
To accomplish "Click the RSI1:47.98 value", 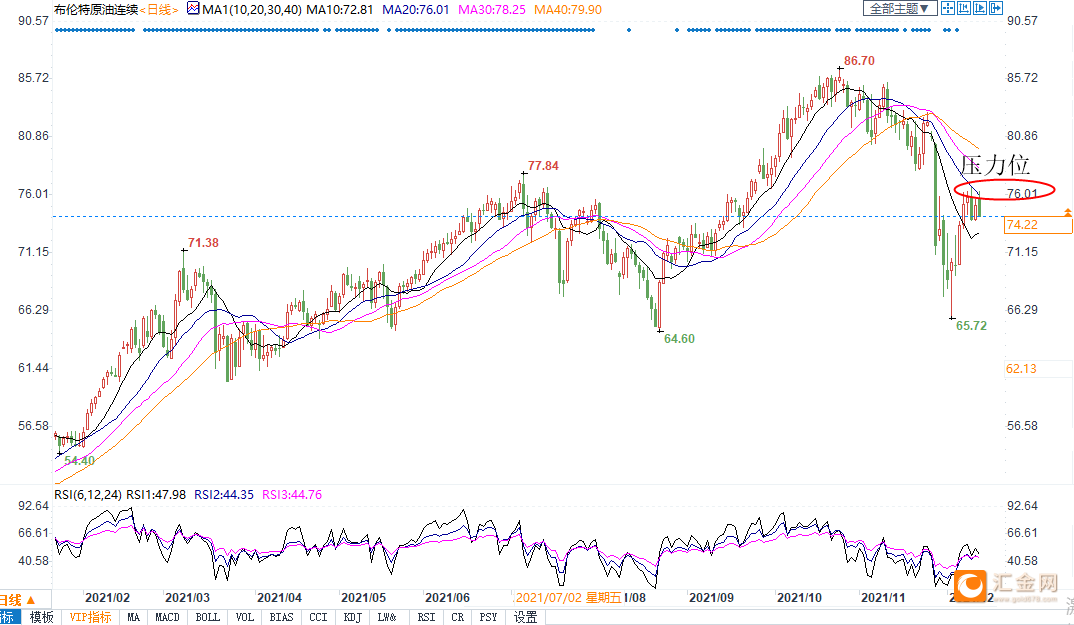I will point(156,494).
